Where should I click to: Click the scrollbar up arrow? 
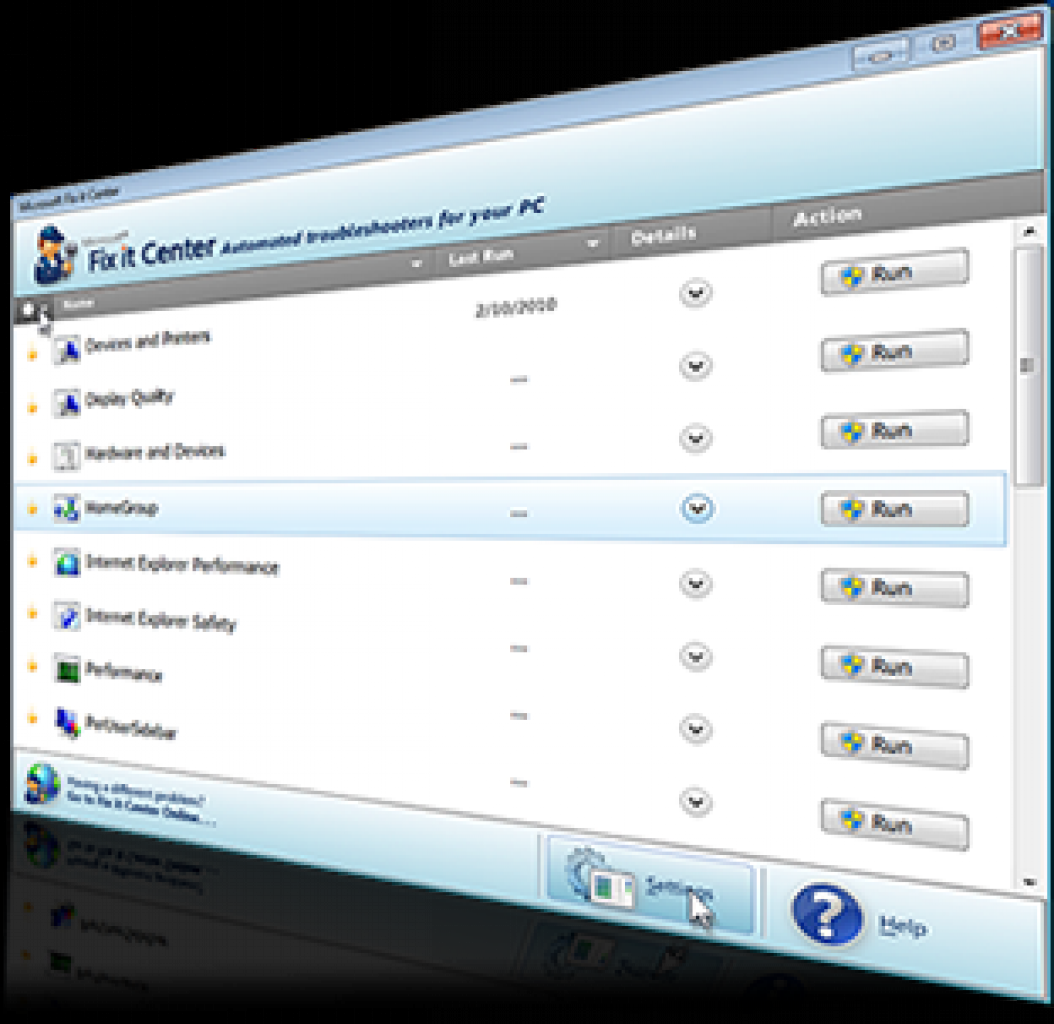pyautogui.click(x=1028, y=232)
